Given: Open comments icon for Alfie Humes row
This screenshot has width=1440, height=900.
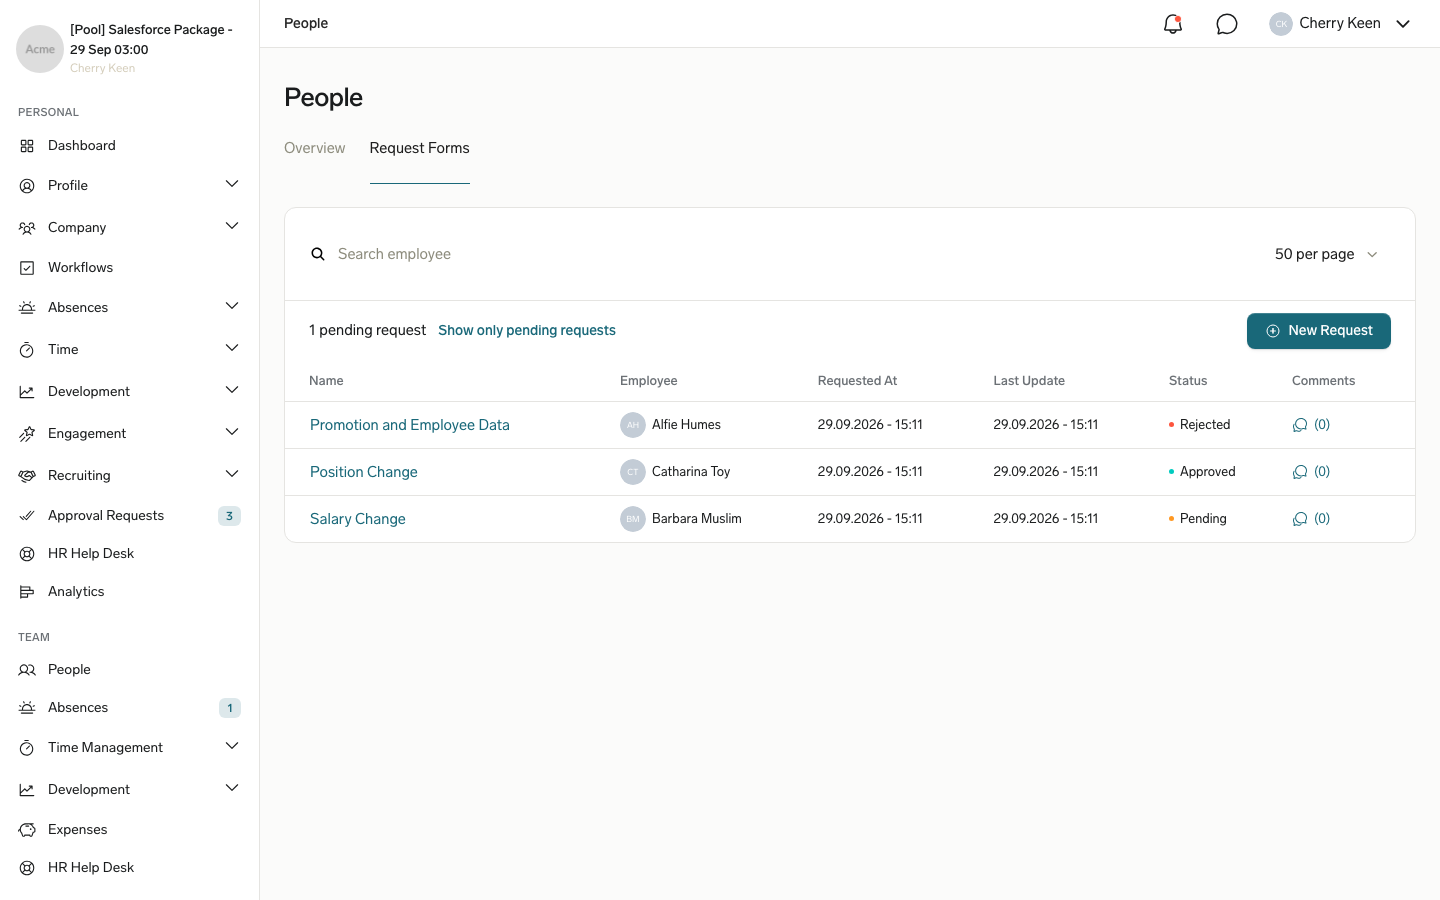Looking at the screenshot, I should (x=1300, y=425).
